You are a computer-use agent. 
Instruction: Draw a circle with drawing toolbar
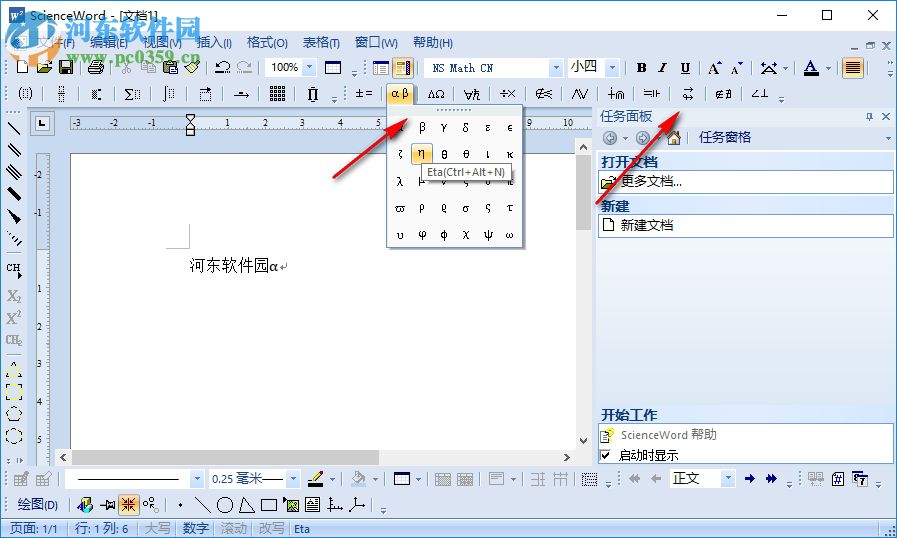pos(225,505)
